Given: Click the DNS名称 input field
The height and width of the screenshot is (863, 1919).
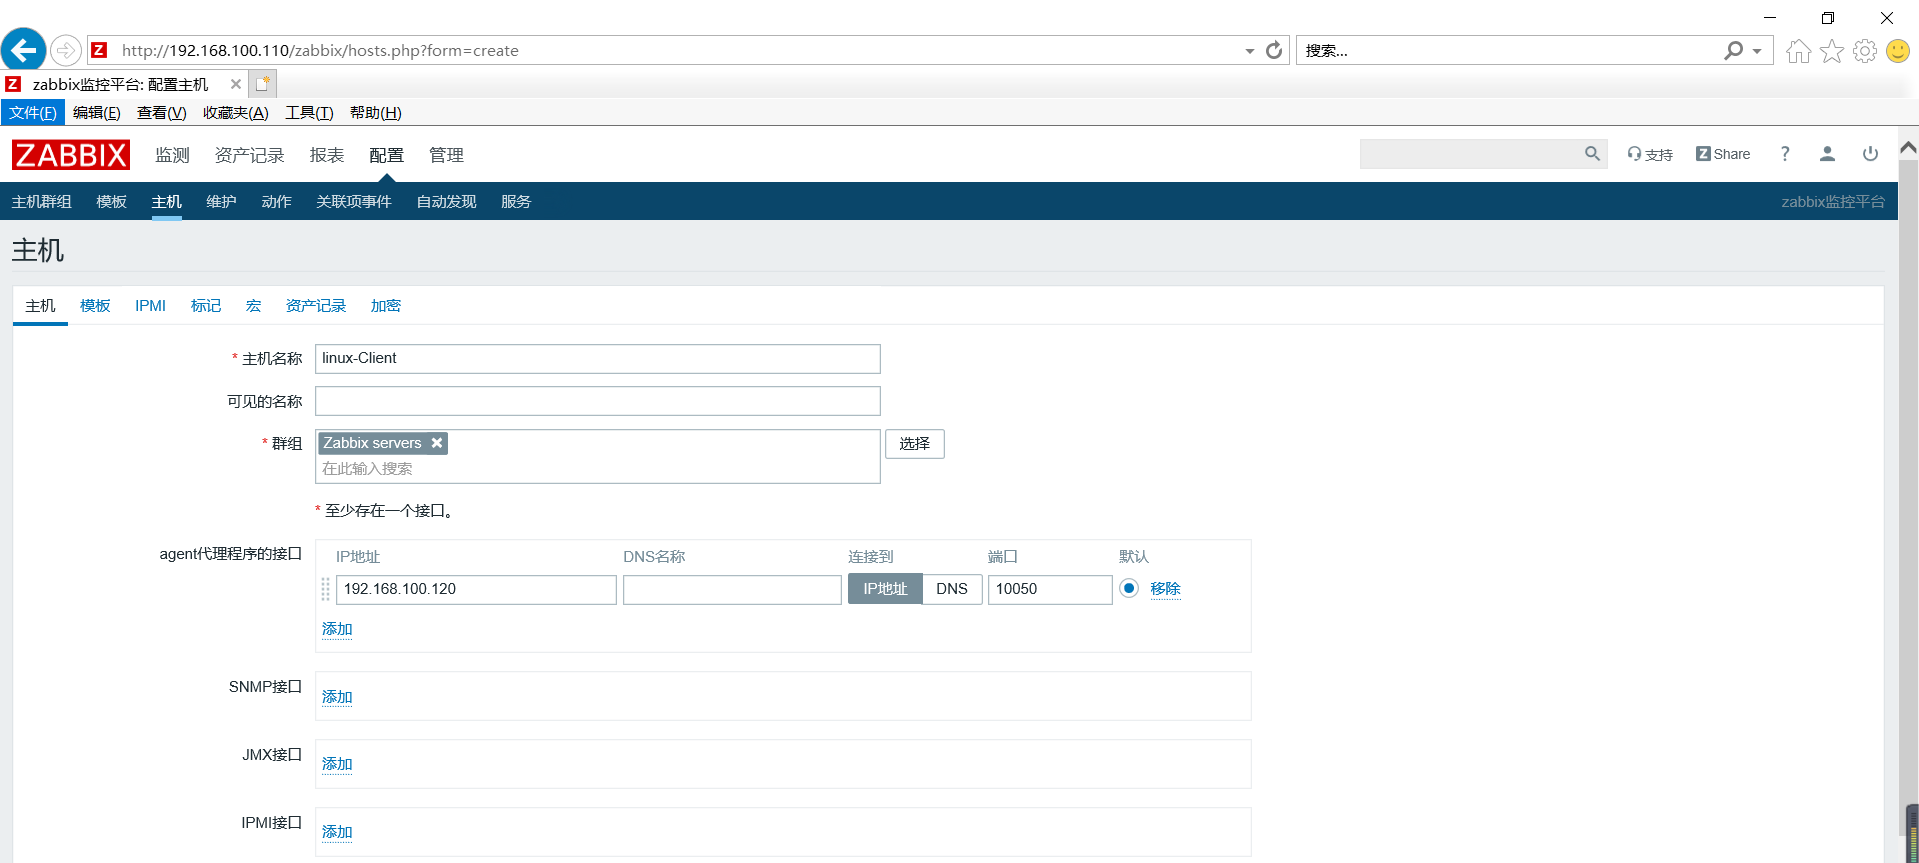Looking at the screenshot, I should (732, 589).
